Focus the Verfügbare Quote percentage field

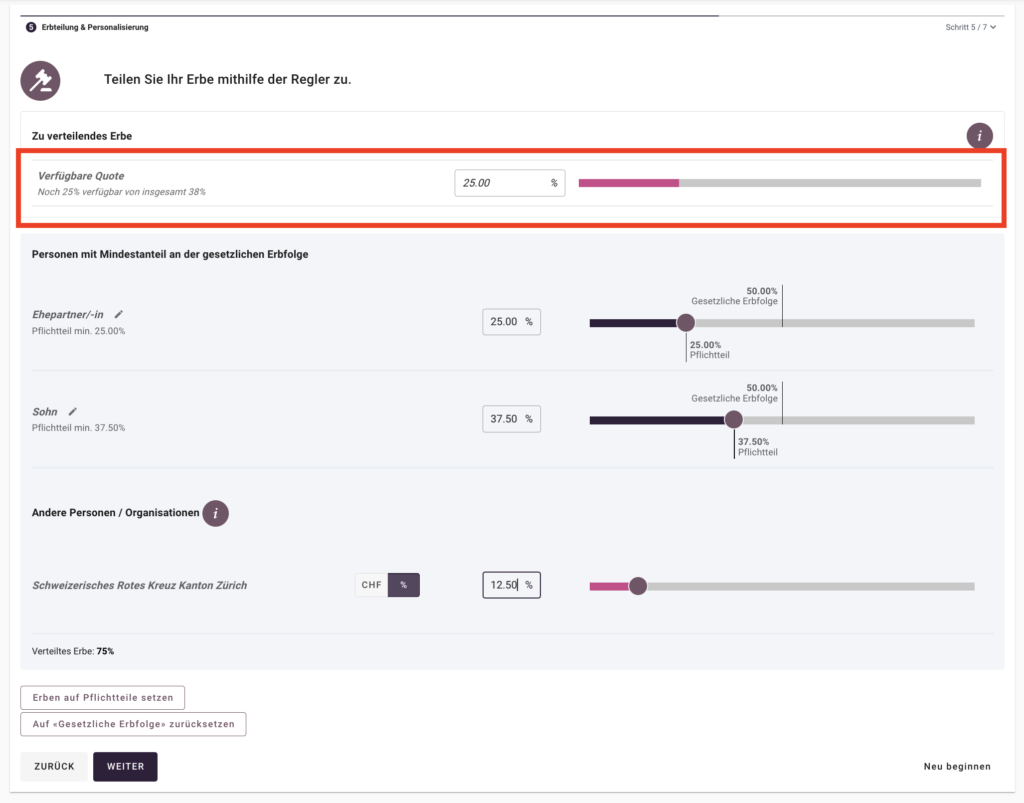point(500,183)
